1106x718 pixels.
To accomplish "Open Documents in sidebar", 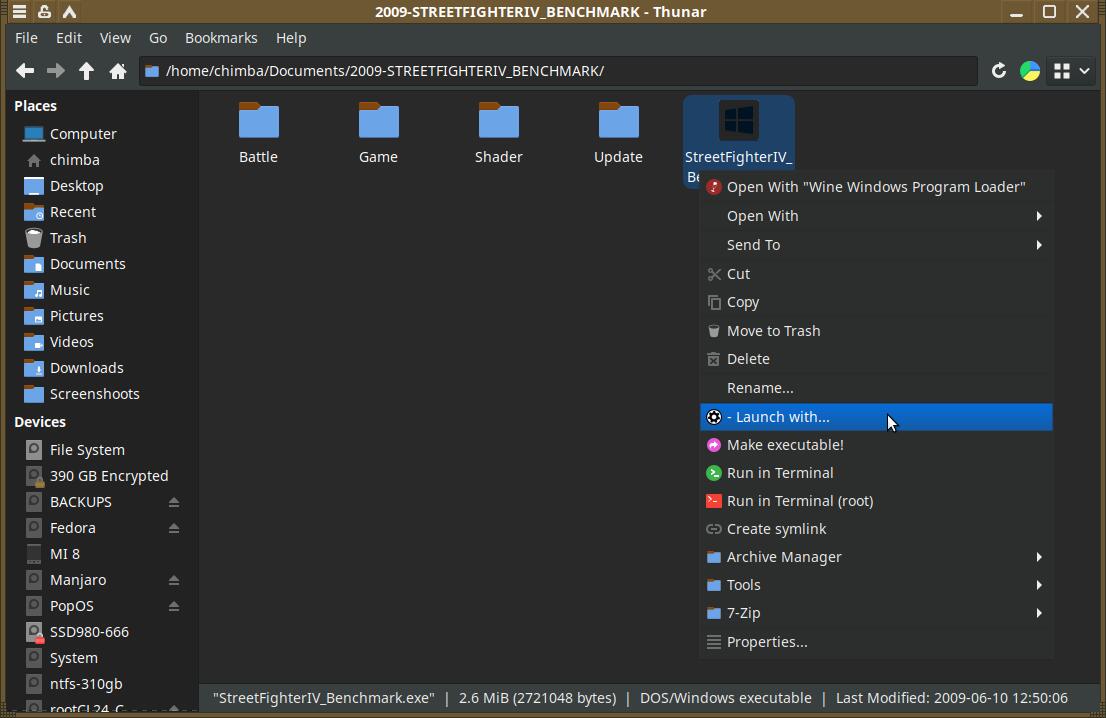I will click(x=100, y=264).
